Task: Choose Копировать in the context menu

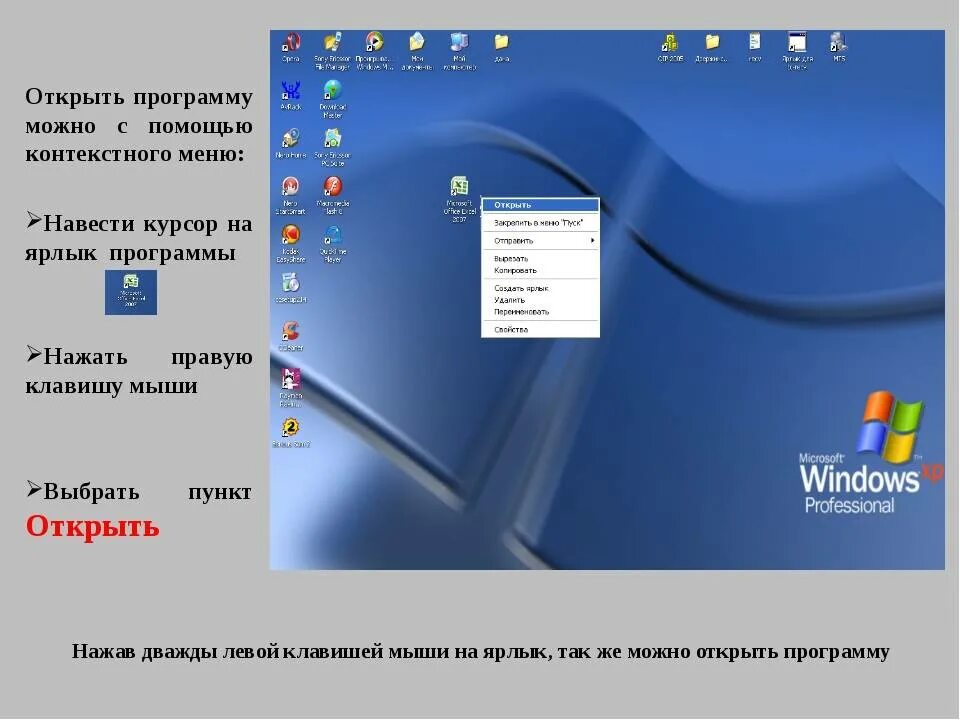Action: pos(541,270)
